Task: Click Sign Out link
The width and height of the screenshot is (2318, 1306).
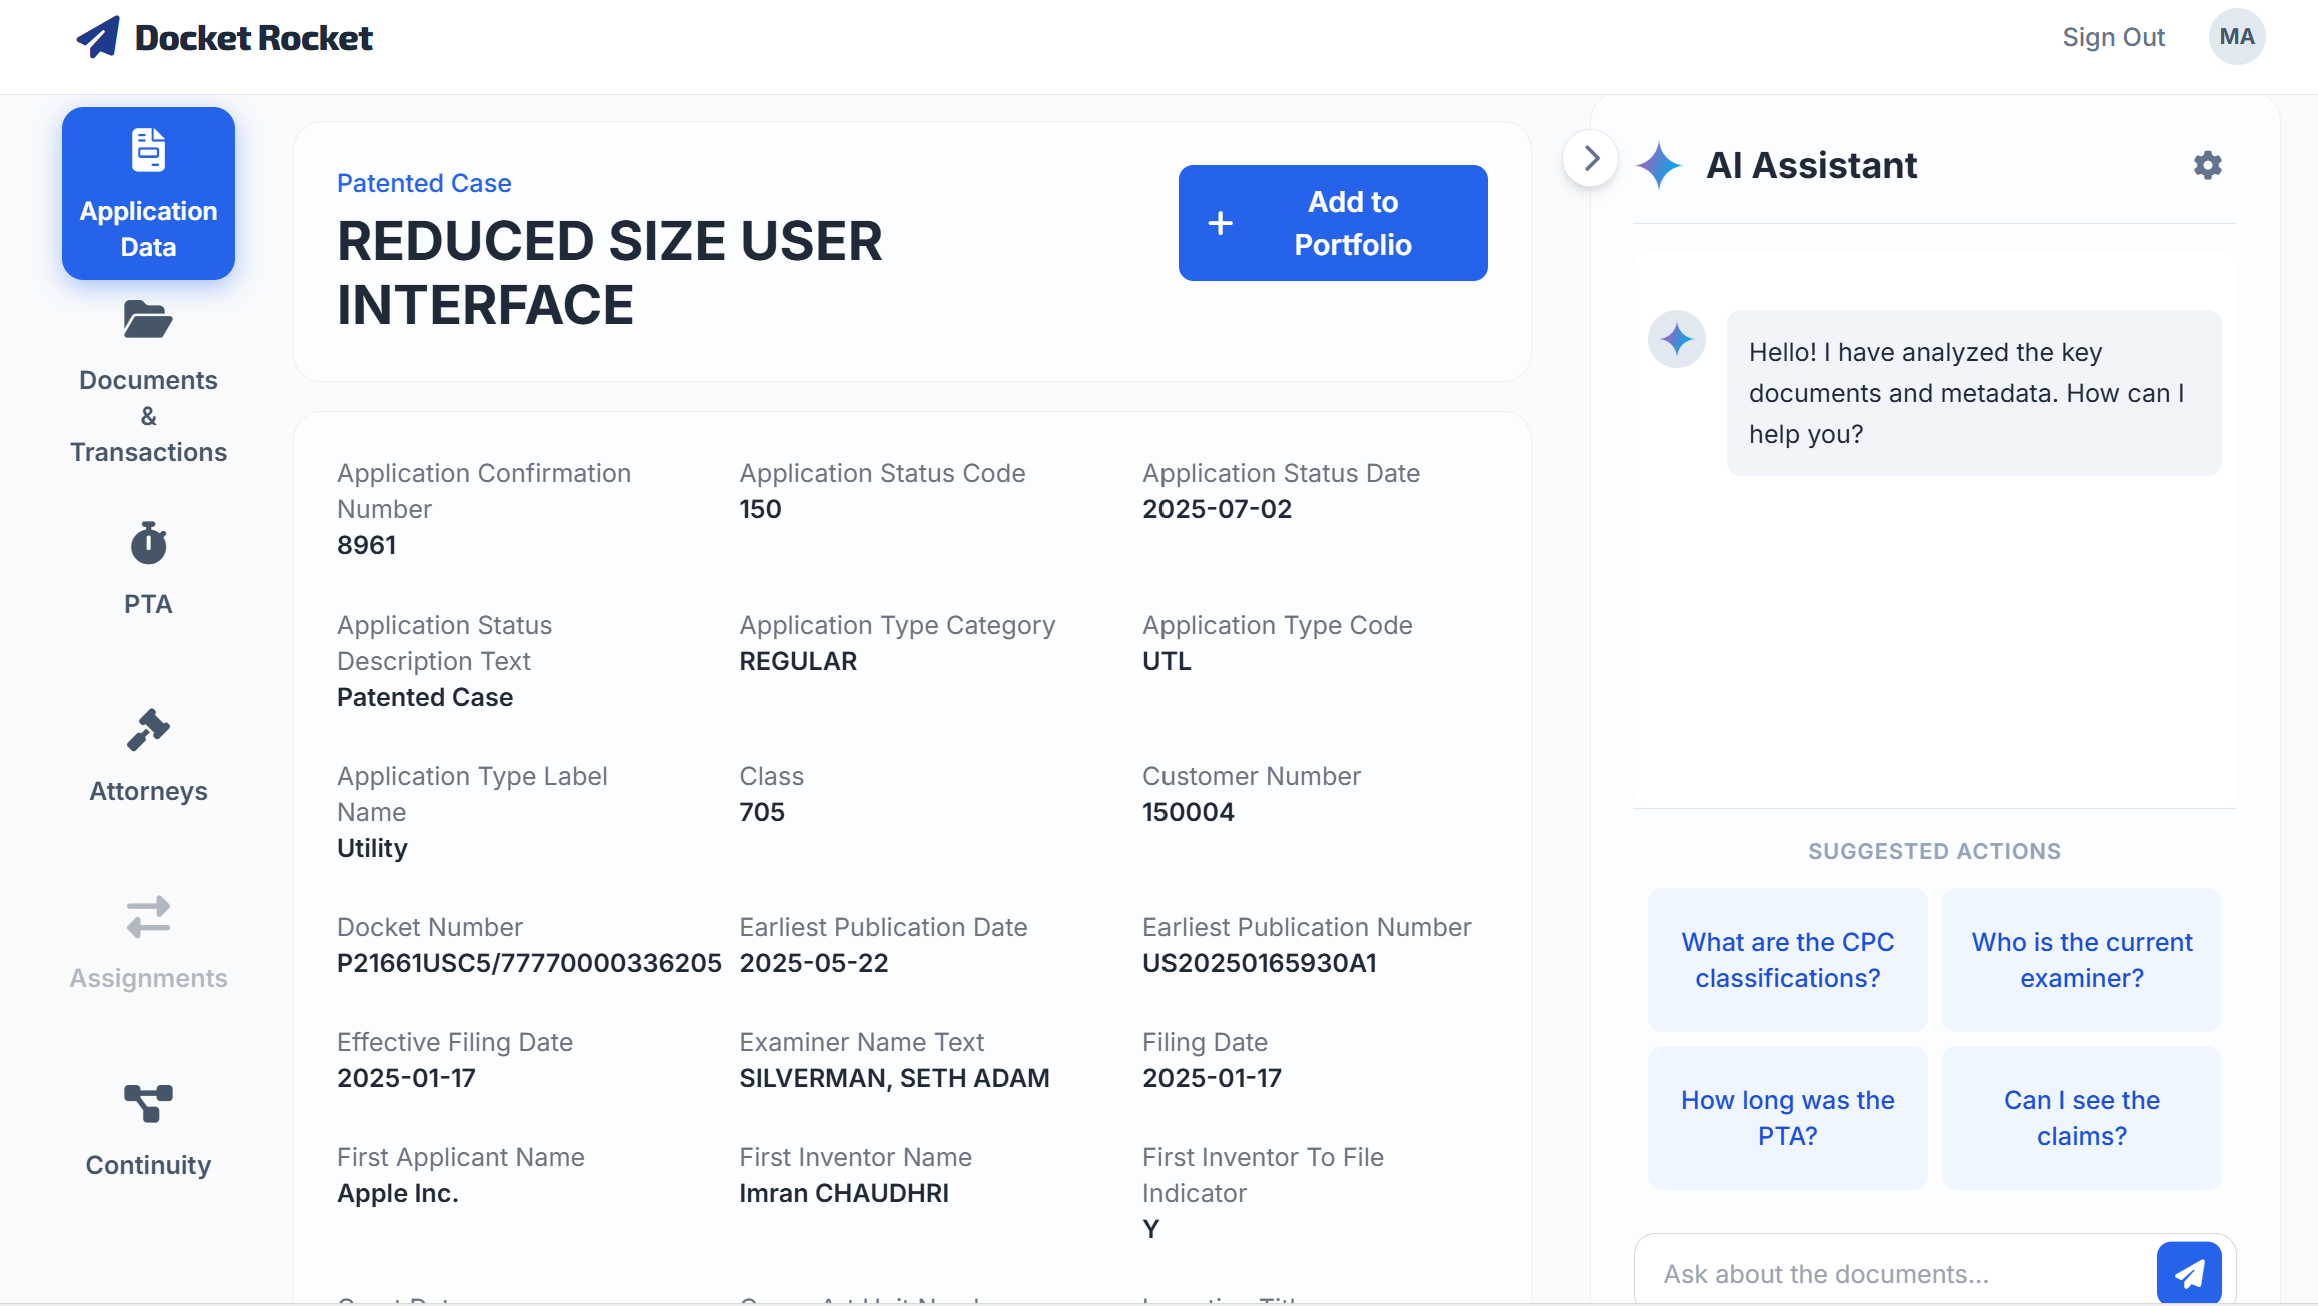Action: click(x=2113, y=37)
